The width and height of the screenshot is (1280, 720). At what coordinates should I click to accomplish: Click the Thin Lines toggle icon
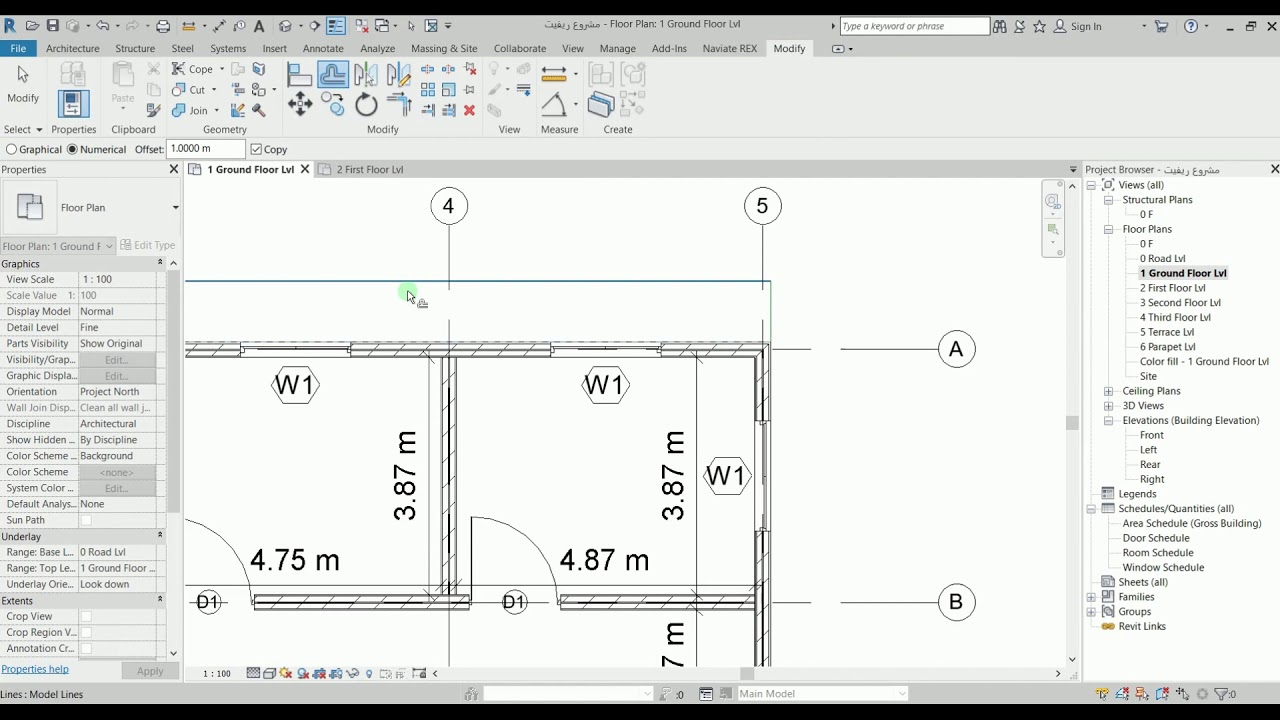336,26
